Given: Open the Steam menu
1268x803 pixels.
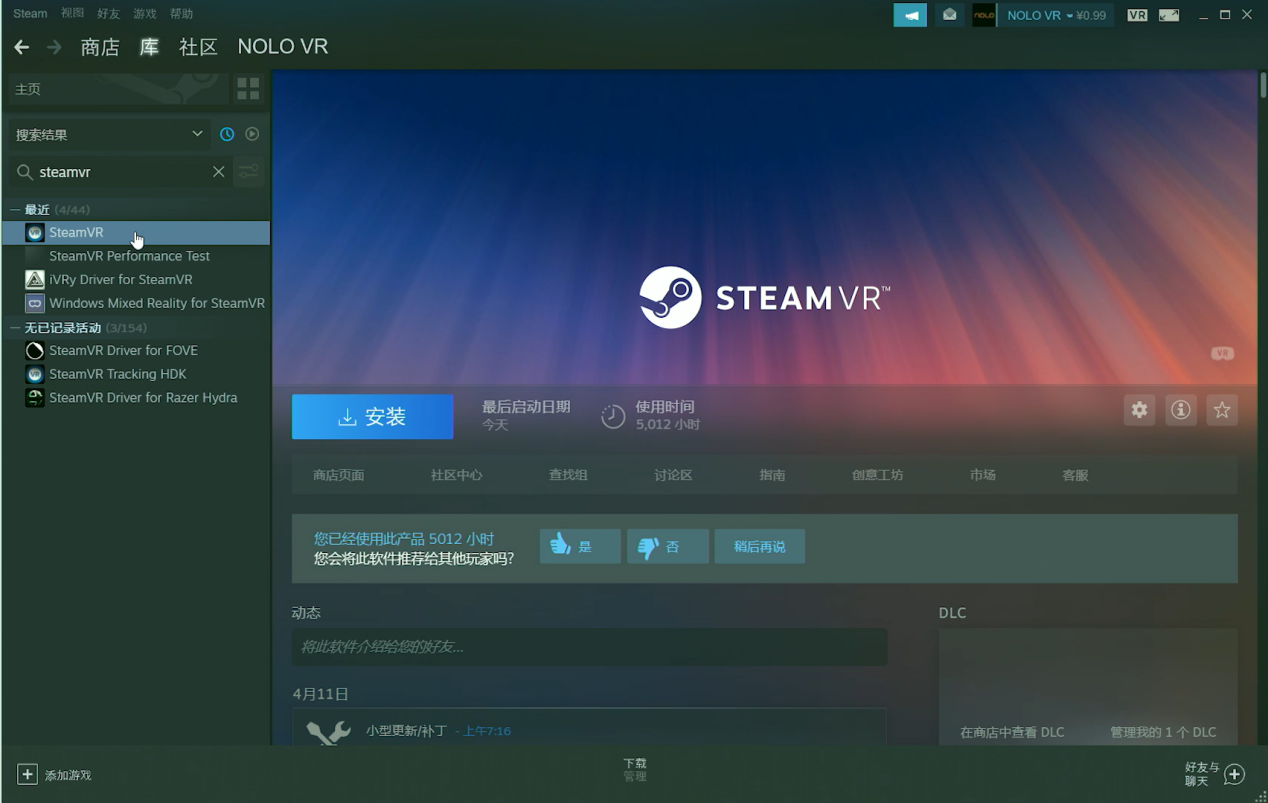Looking at the screenshot, I should click(x=30, y=14).
